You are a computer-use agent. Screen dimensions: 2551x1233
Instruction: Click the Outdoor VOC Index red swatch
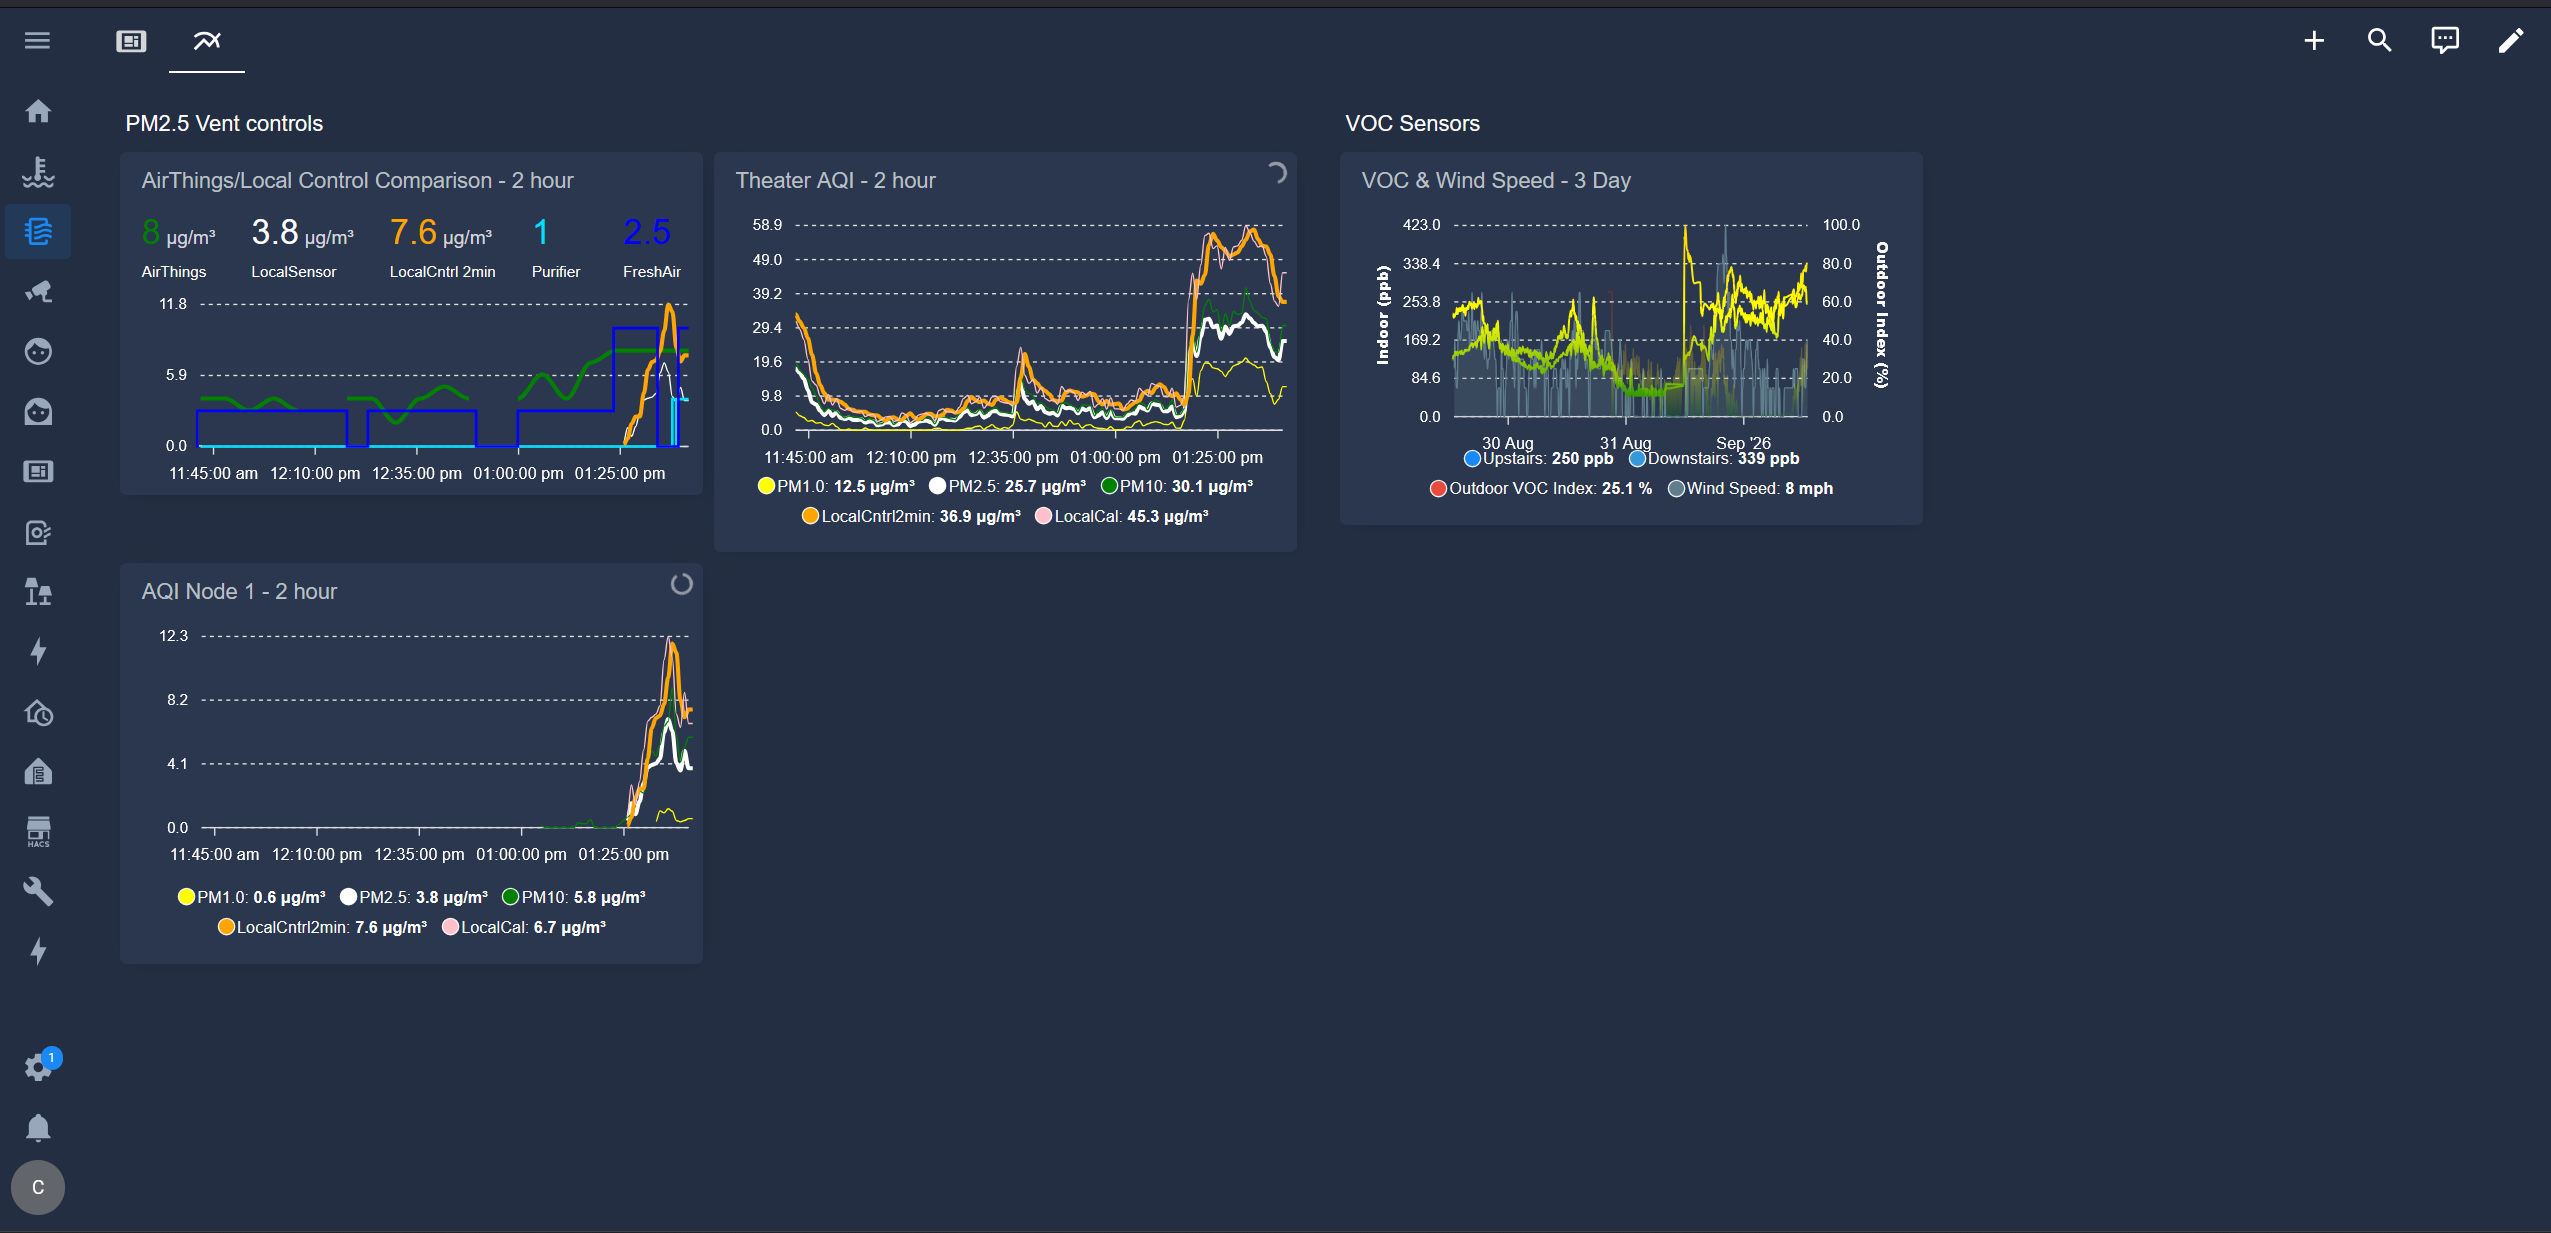point(1438,489)
